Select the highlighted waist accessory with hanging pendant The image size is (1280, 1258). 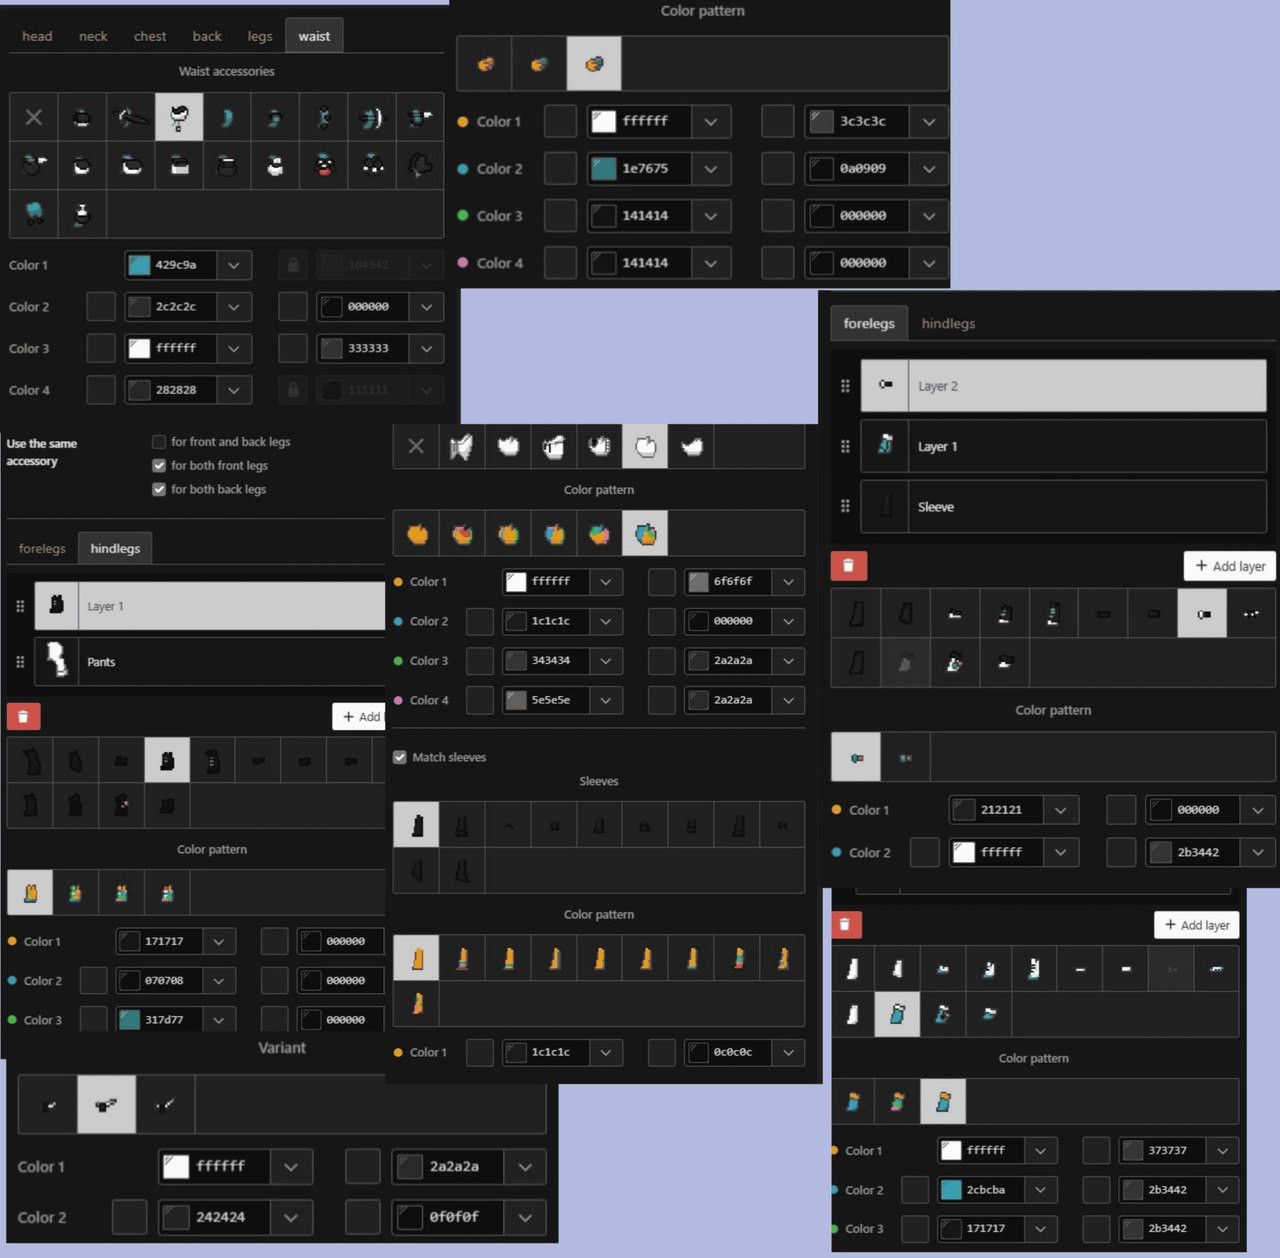[x=179, y=118]
